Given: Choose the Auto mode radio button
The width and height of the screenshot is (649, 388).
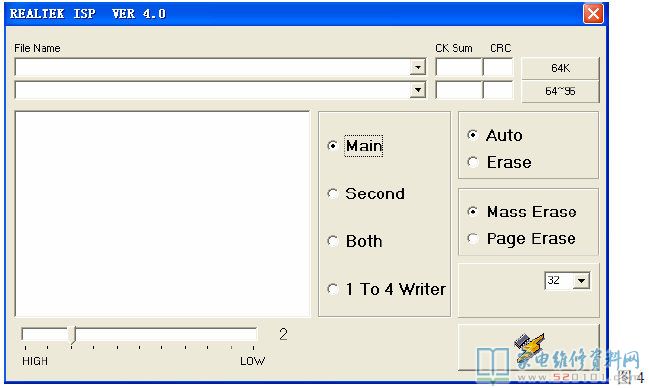Looking at the screenshot, I should [x=473, y=135].
